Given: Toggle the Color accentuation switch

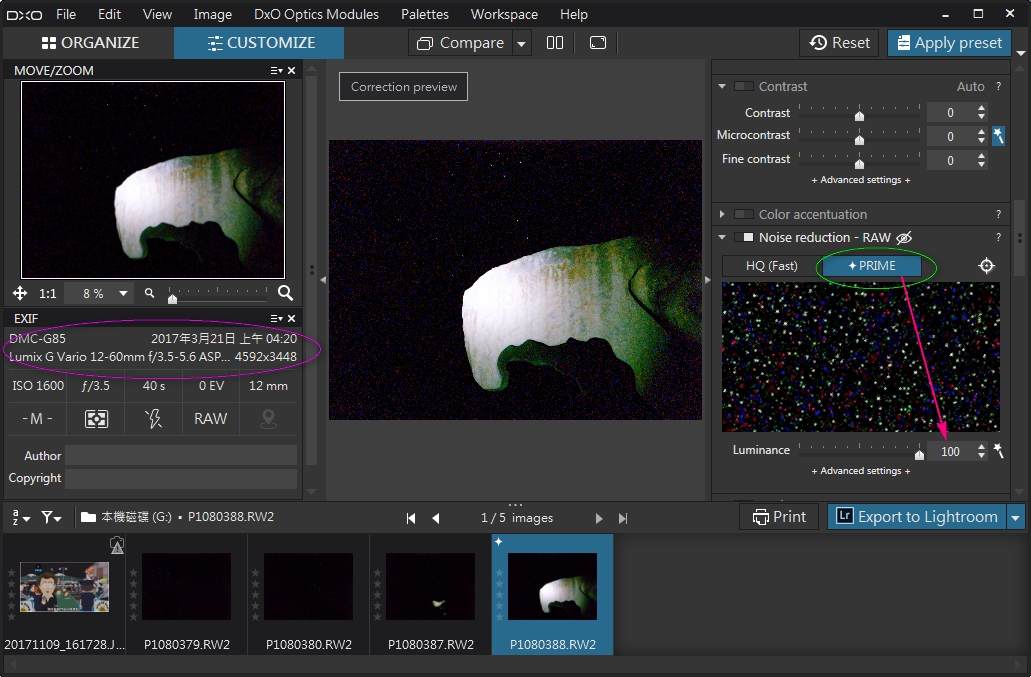Looking at the screenshot, I should [x=744, y=214].
